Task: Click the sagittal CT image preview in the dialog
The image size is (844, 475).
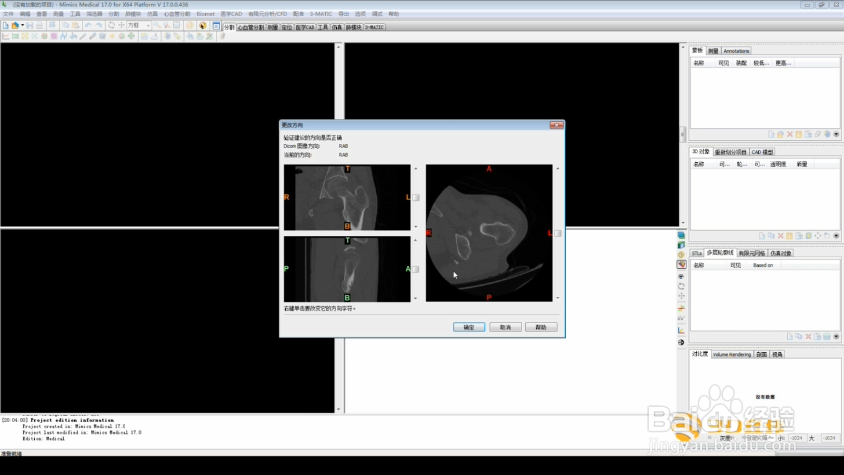Action: [x=347, y=269]
